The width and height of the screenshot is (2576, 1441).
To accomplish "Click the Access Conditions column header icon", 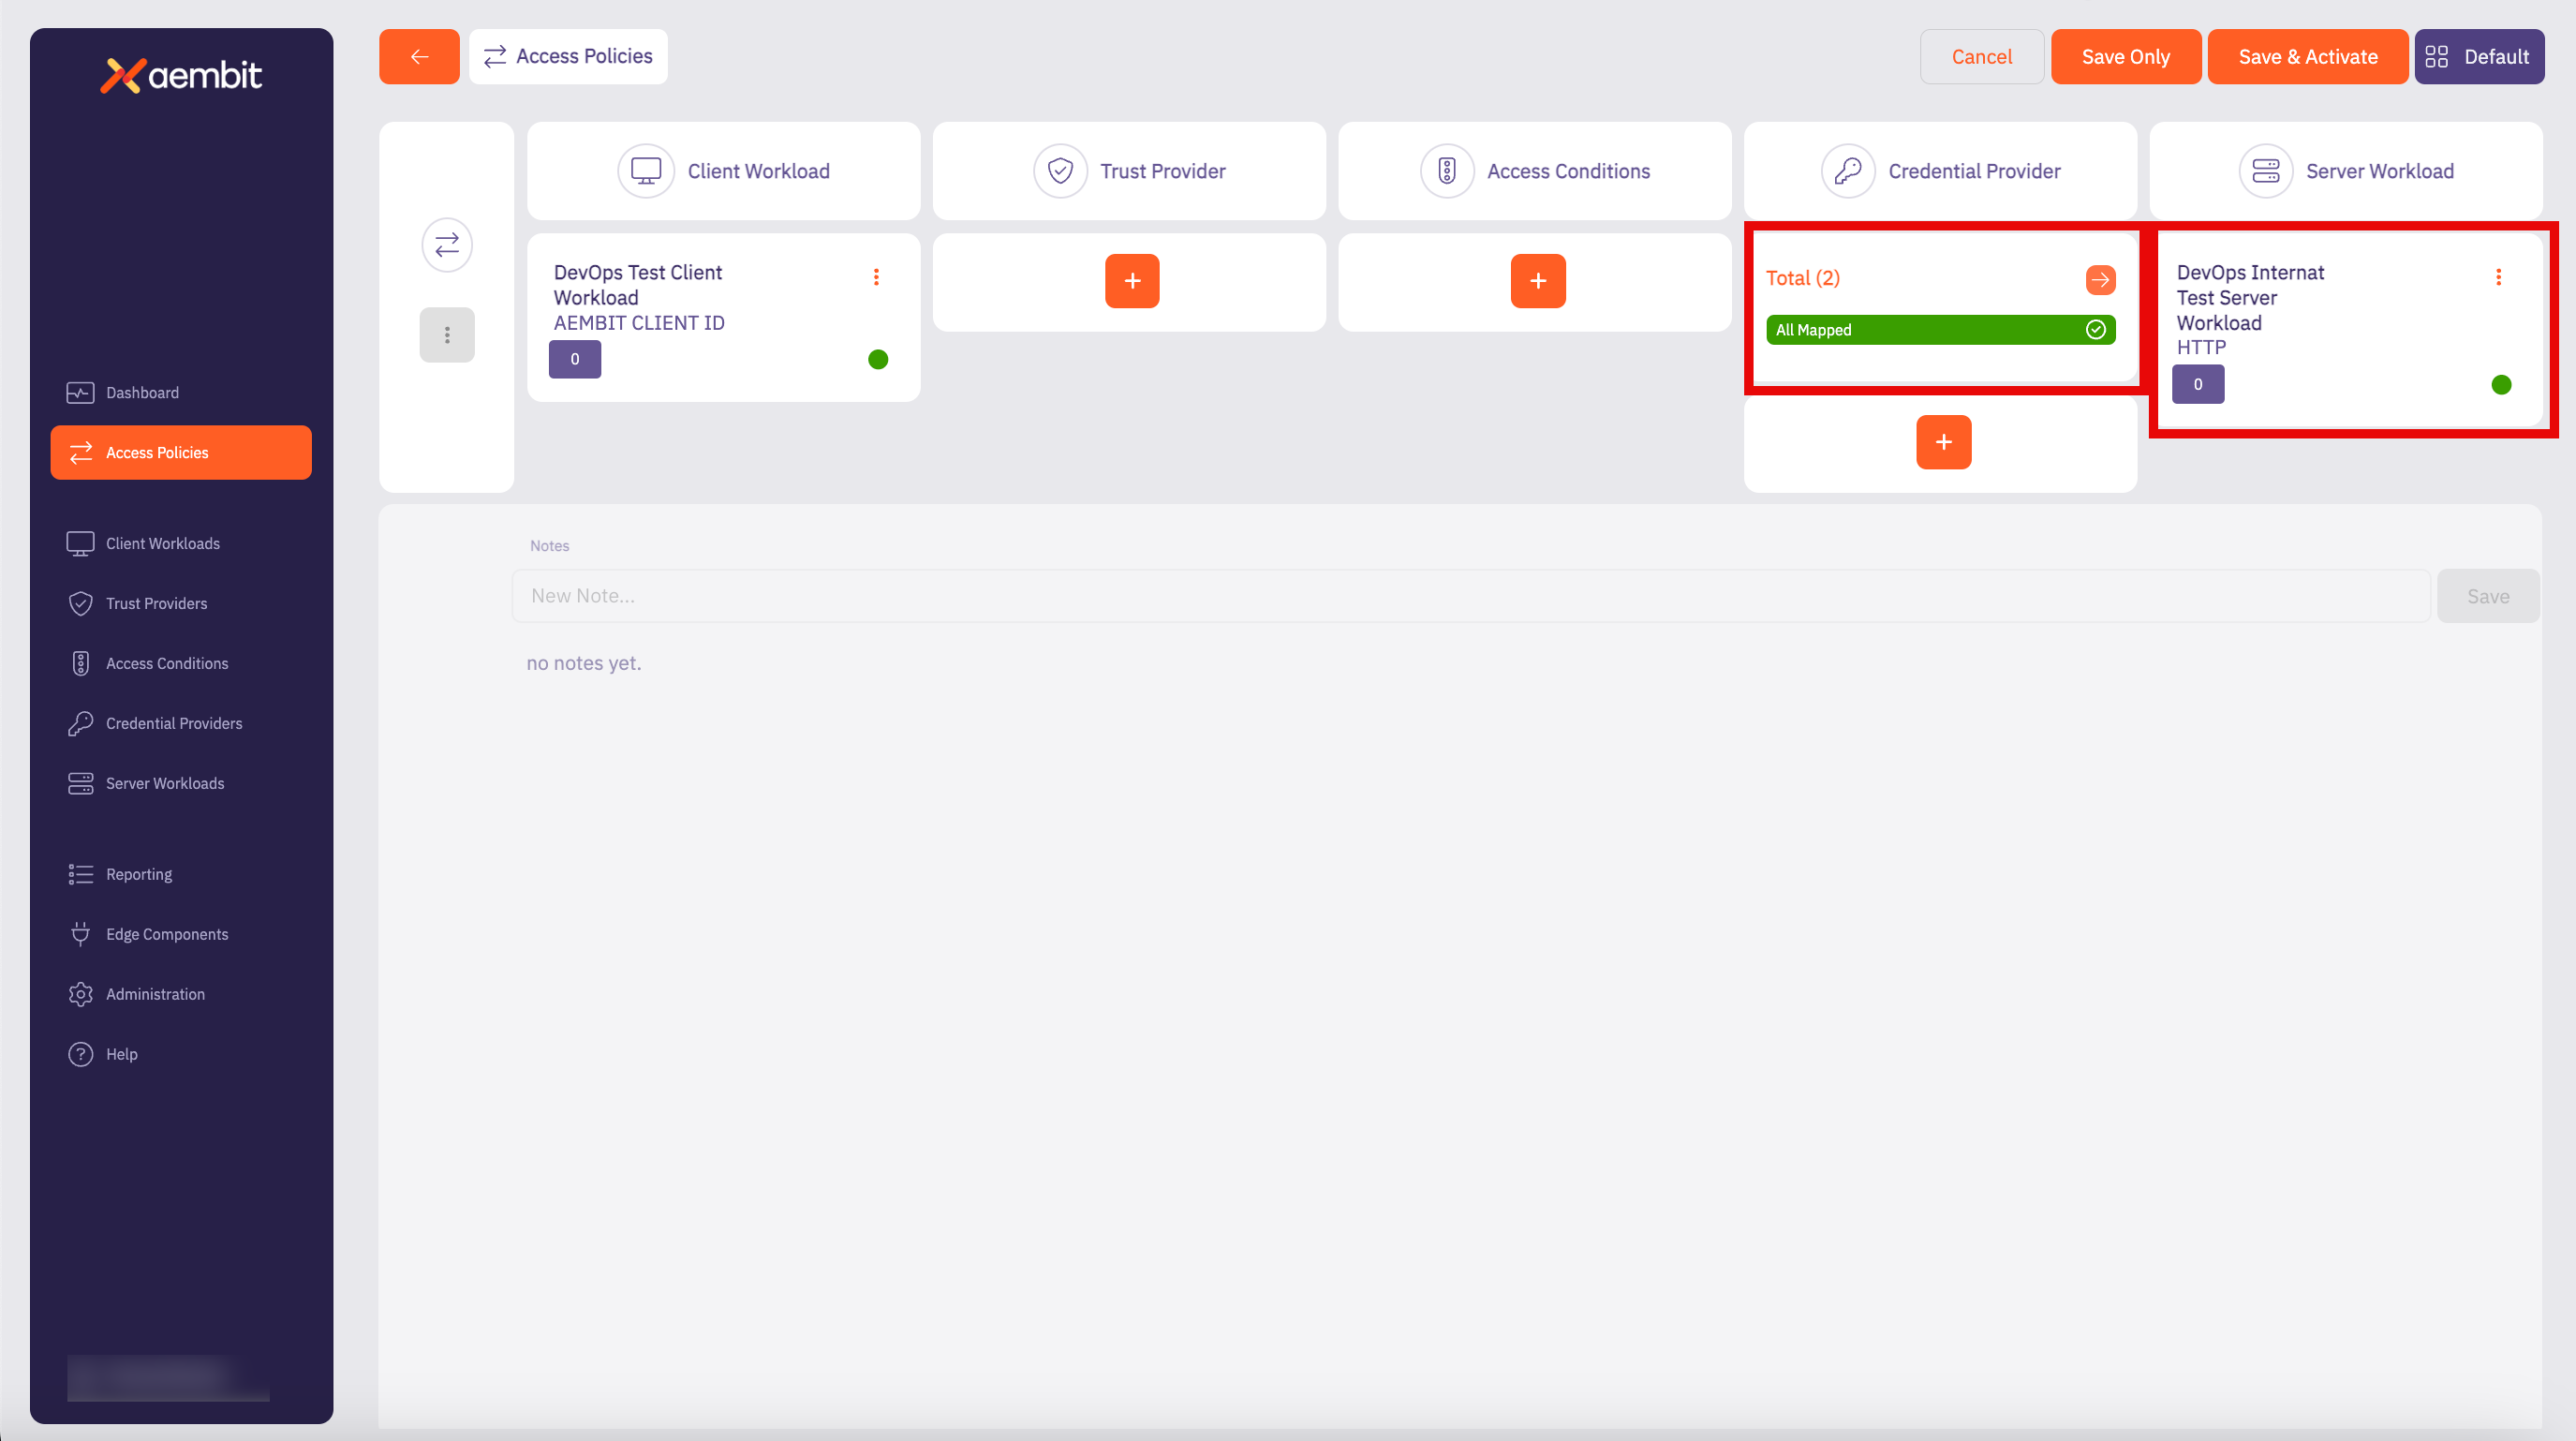I will point(1447,171).
